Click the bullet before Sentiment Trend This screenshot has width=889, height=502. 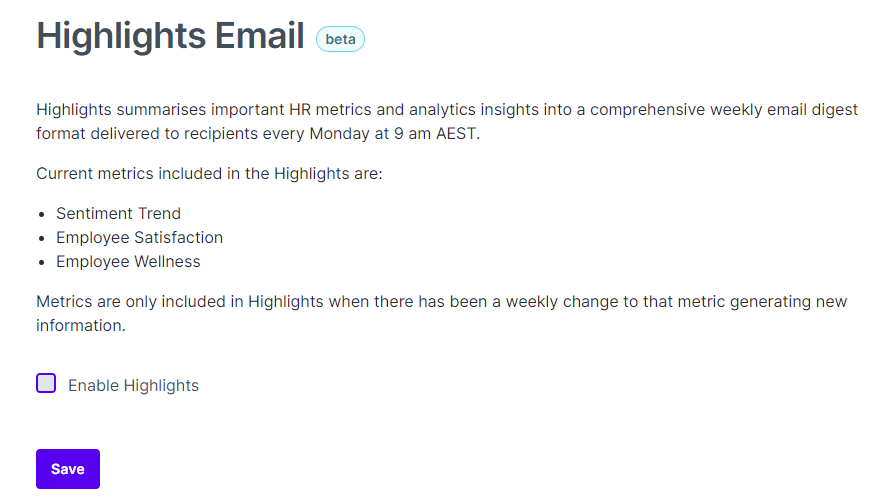pos(41,215)
